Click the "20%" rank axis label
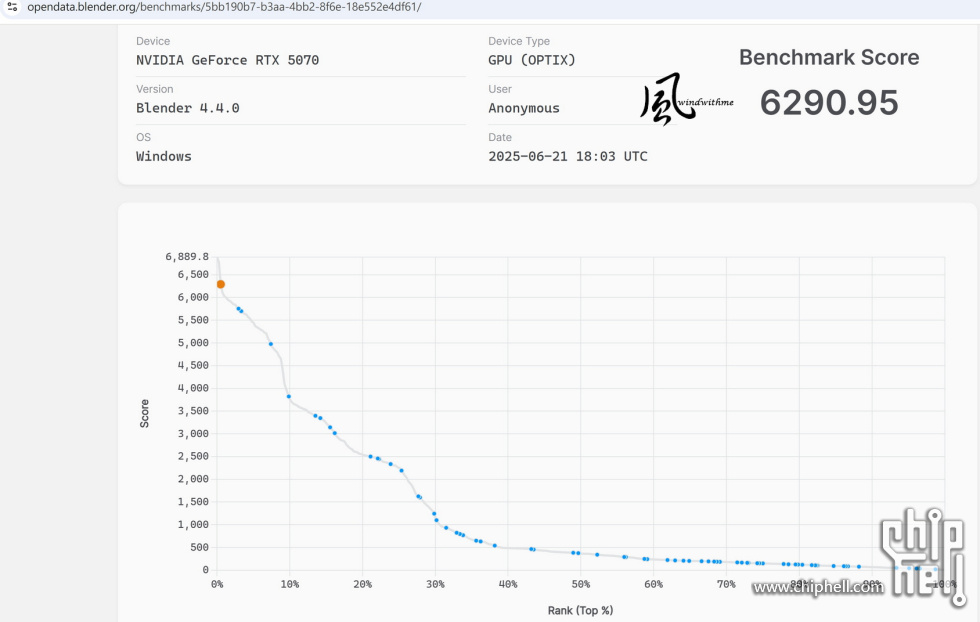 point(362,584)
